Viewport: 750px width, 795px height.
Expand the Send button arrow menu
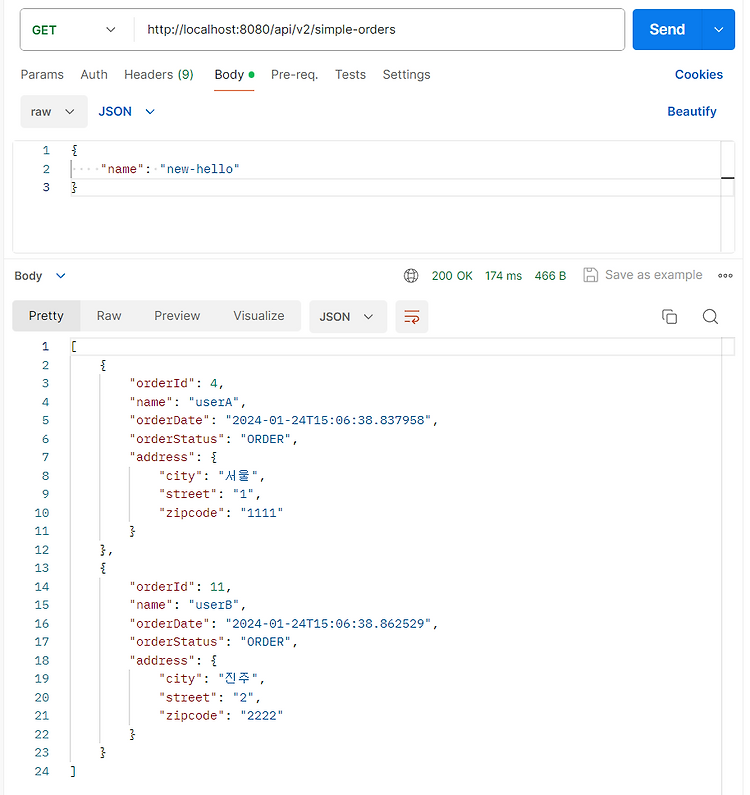pos(719,29)
